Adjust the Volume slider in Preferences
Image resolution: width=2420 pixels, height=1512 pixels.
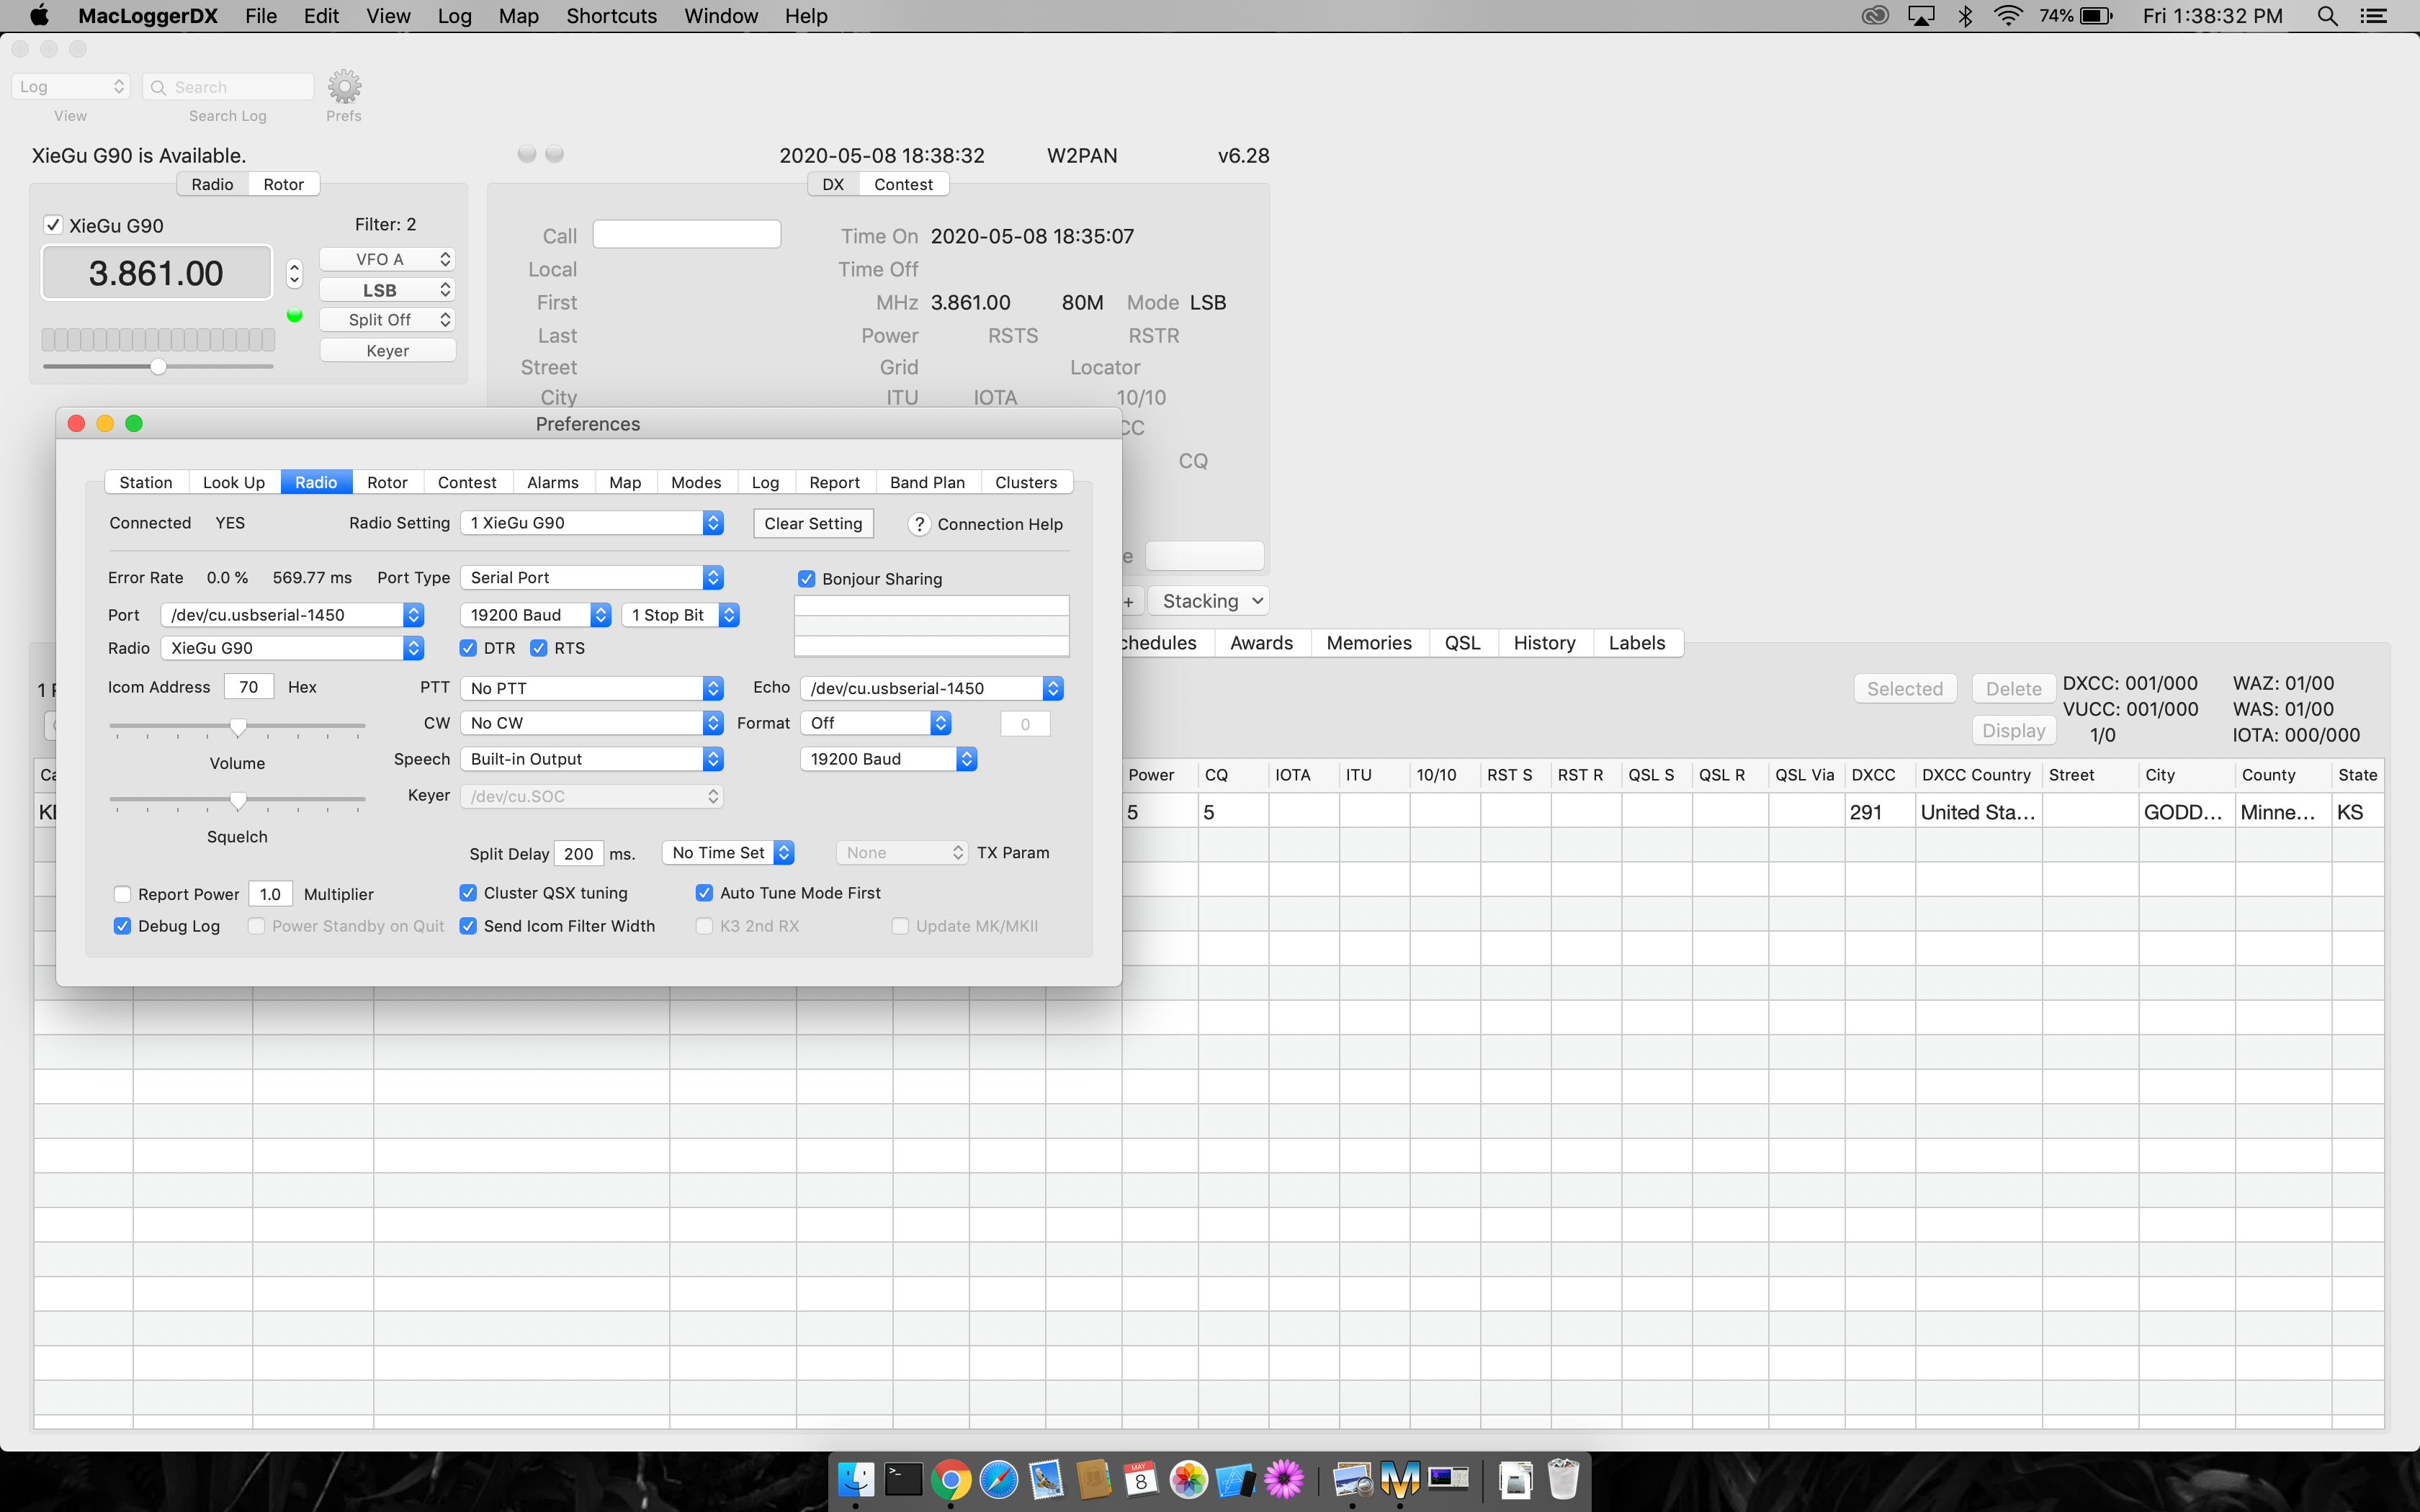[x=237, y=726]
